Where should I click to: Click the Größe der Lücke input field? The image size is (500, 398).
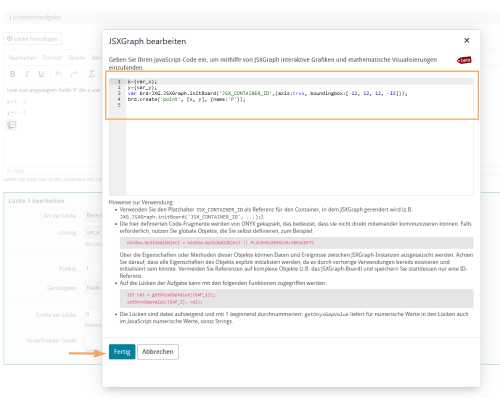[x=93, y=315]
